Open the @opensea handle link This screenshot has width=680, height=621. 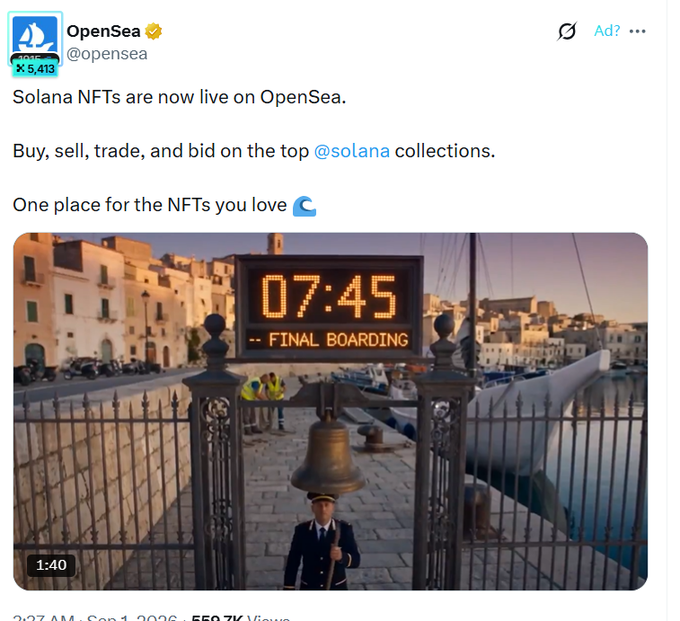point(107,54)
